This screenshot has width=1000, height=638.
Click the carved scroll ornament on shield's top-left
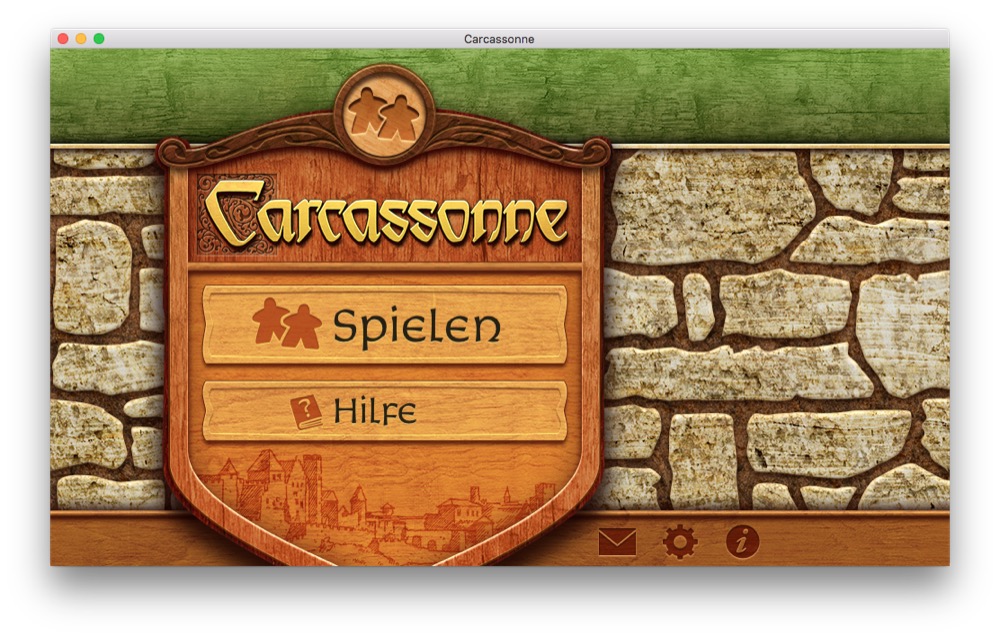point(180,153)
